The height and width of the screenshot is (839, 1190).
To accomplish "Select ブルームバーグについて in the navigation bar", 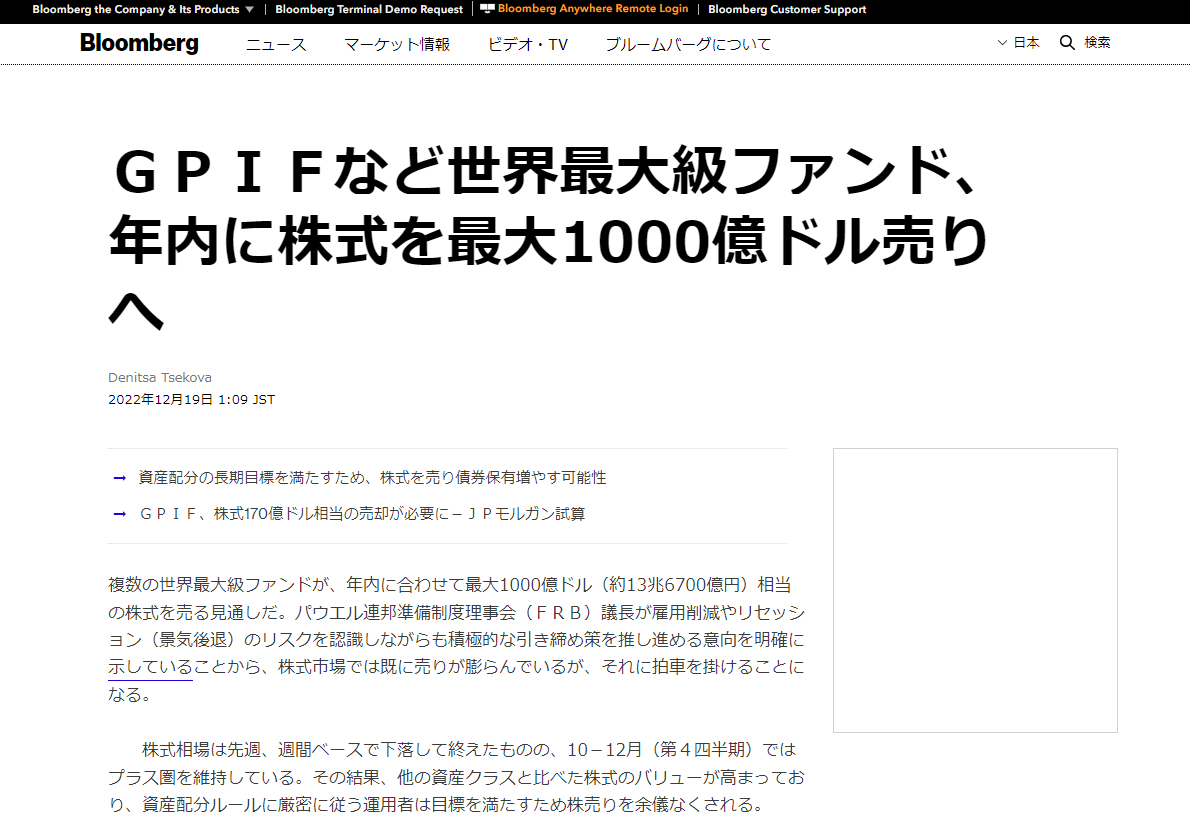I will [687, 44].
